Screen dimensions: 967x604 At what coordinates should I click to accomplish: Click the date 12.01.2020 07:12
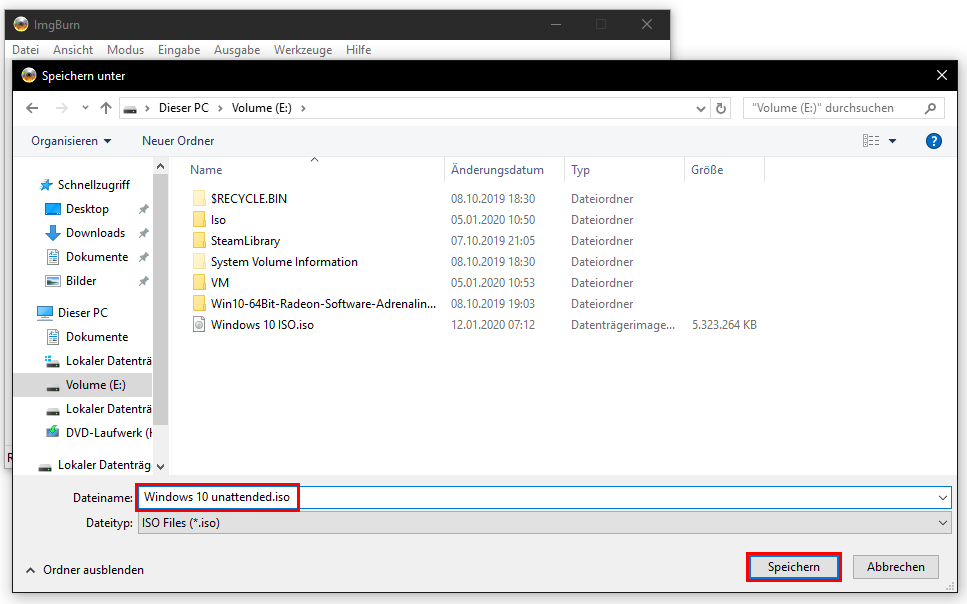tap(493, 325)
